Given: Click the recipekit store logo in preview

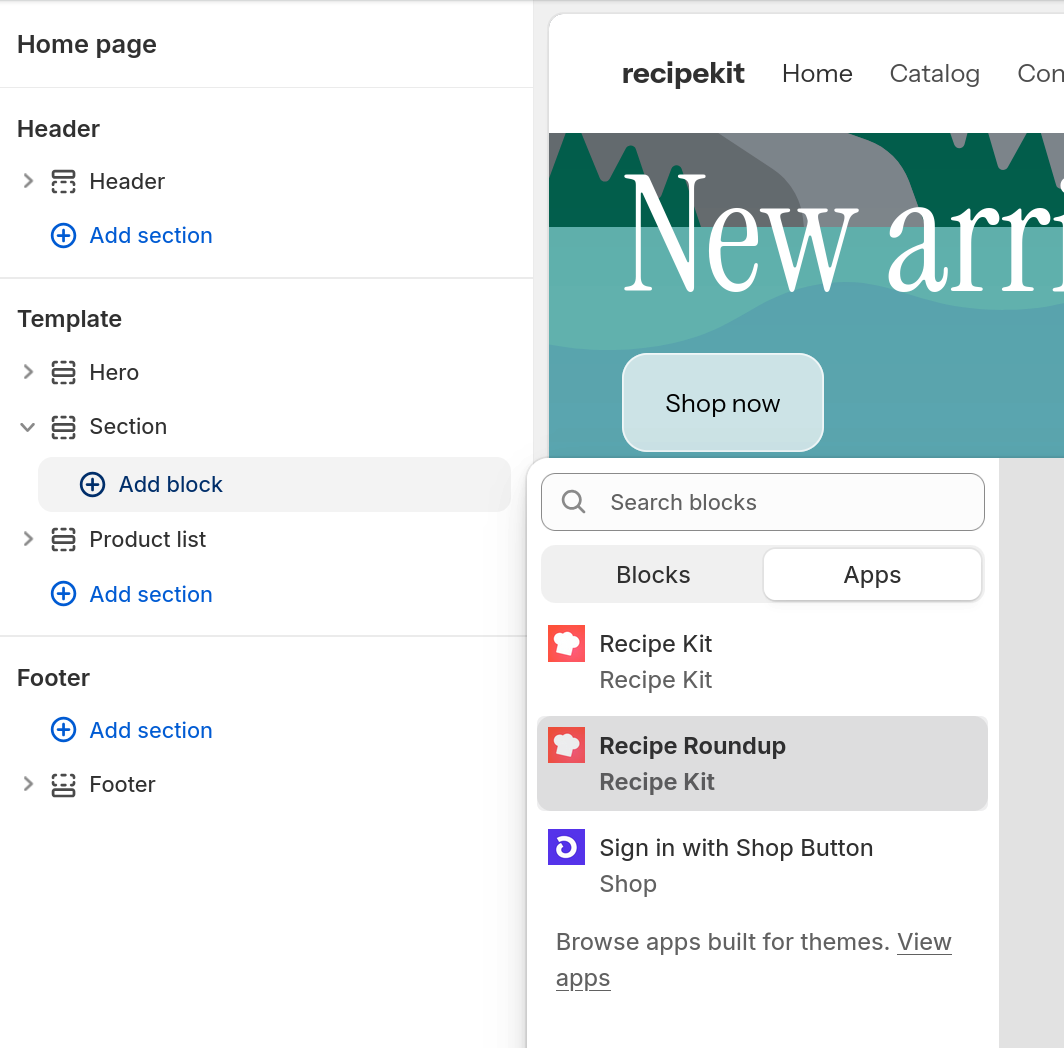Looking at the screenshot, I should point(683,73).
